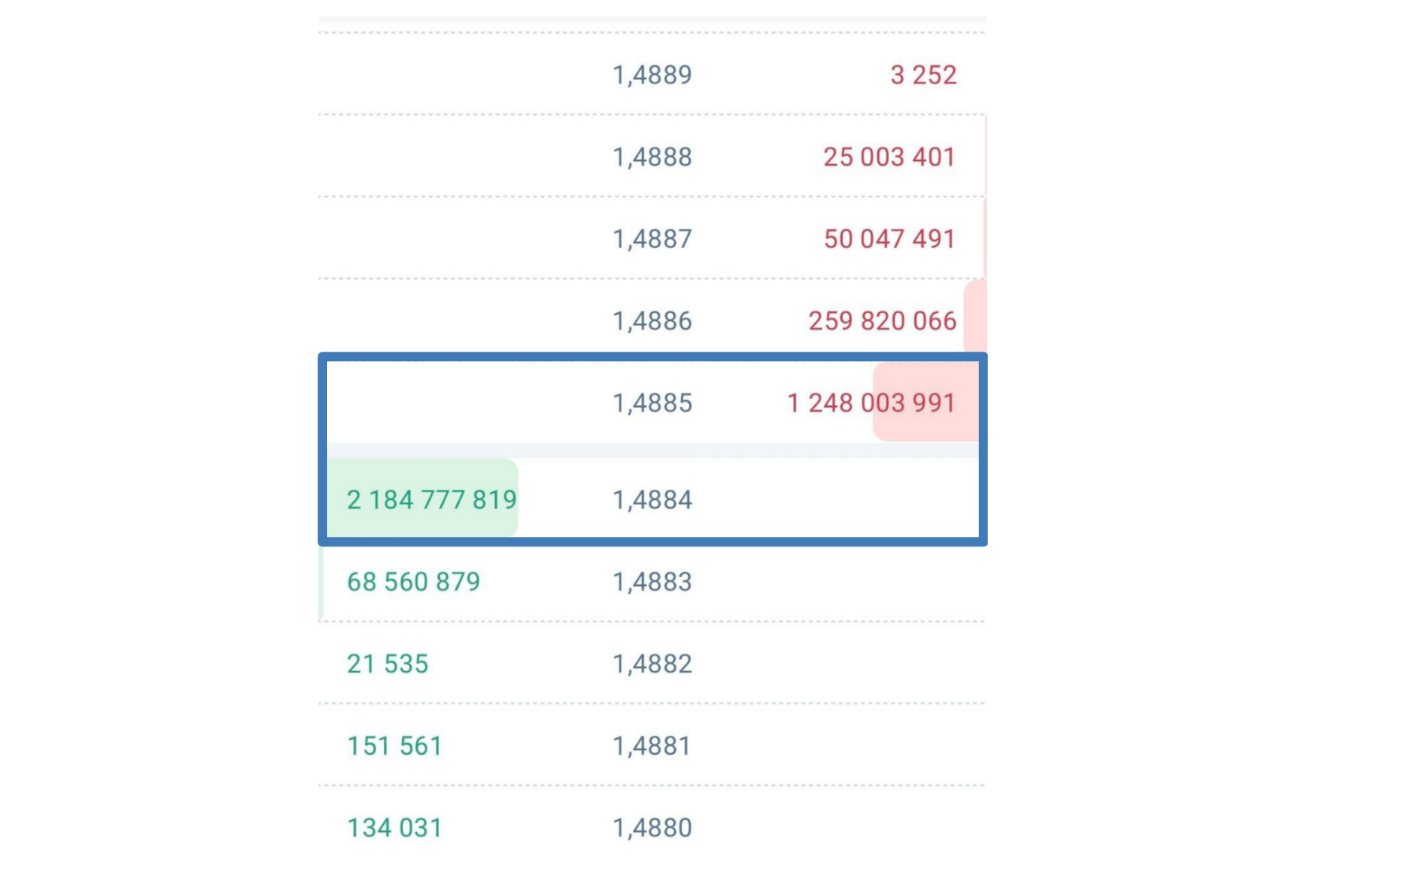Click best bid volume 2 184 777 819
1426x895 pixels.
pyautogui.click(x=431, y=500)
